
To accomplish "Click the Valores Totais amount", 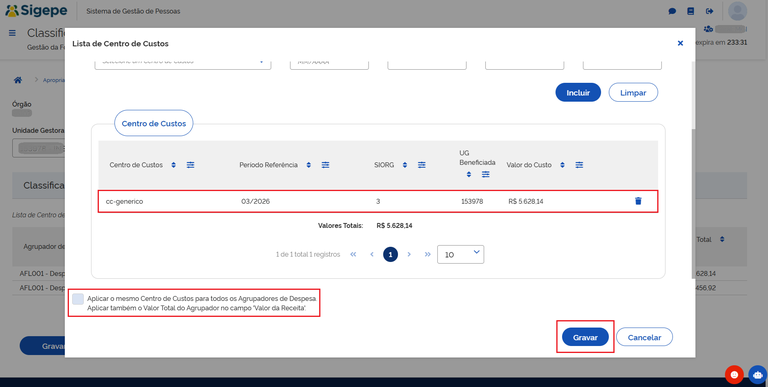I will 394,226.
